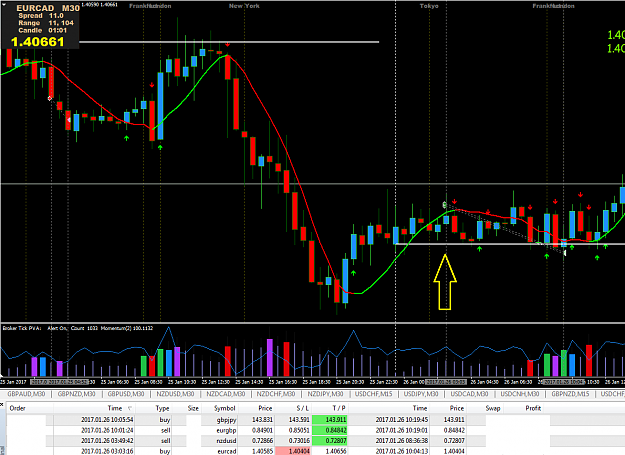625x455 pixels.
Task: Switch to the NZDUSD,M30 tab
Action: pyautogui.click(x=175, y=394)
